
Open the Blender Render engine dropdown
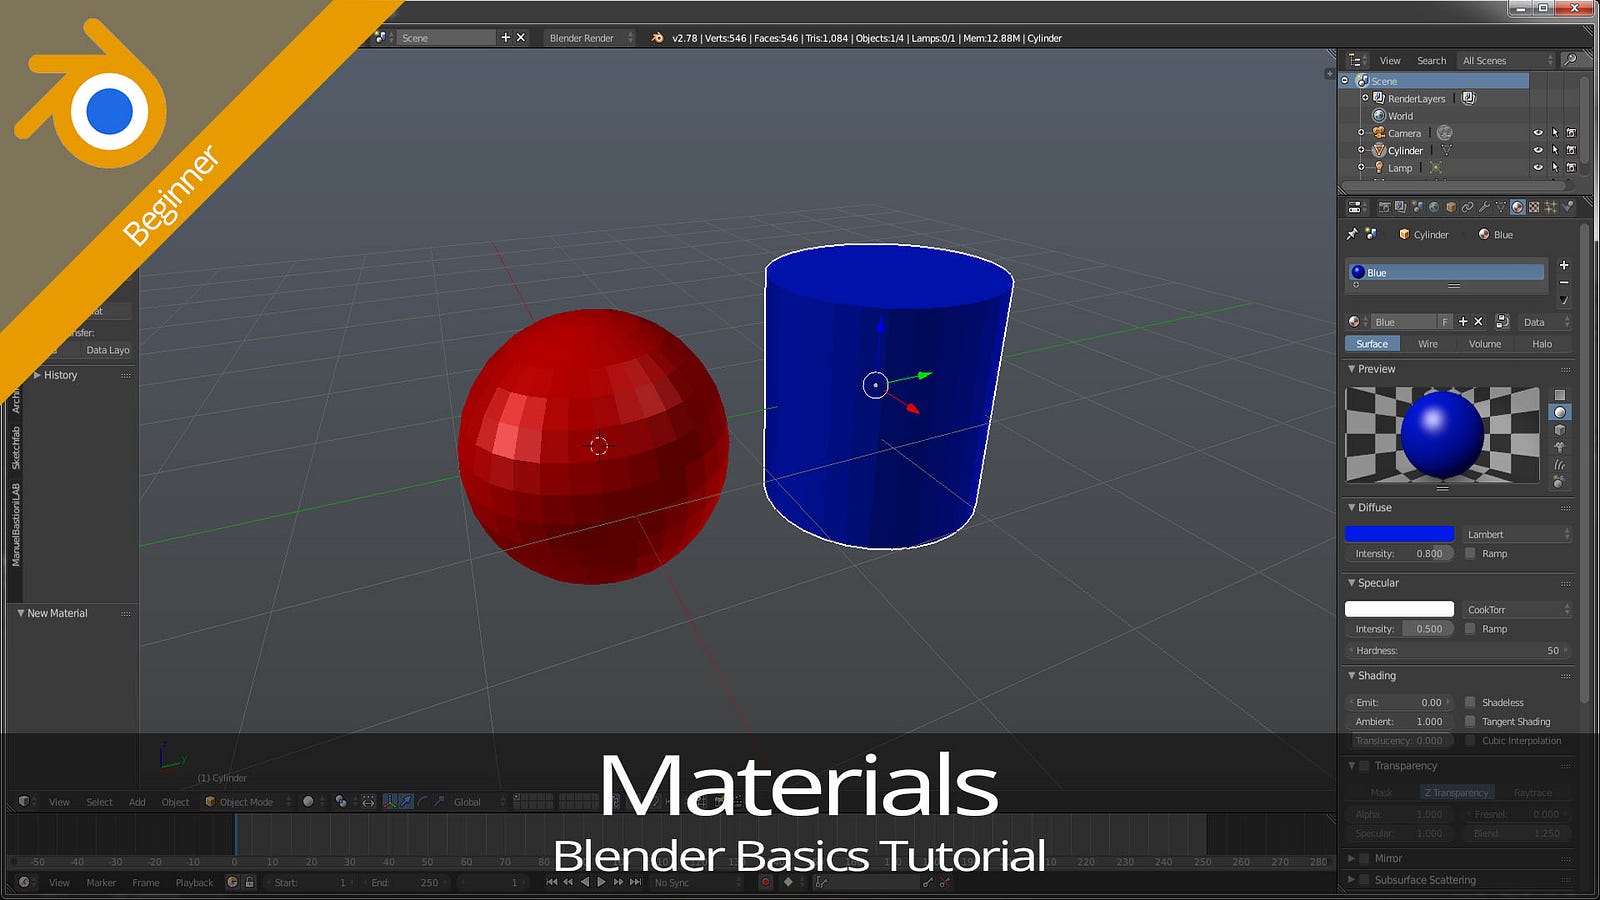pyautogui.click(x=588, y=38)
